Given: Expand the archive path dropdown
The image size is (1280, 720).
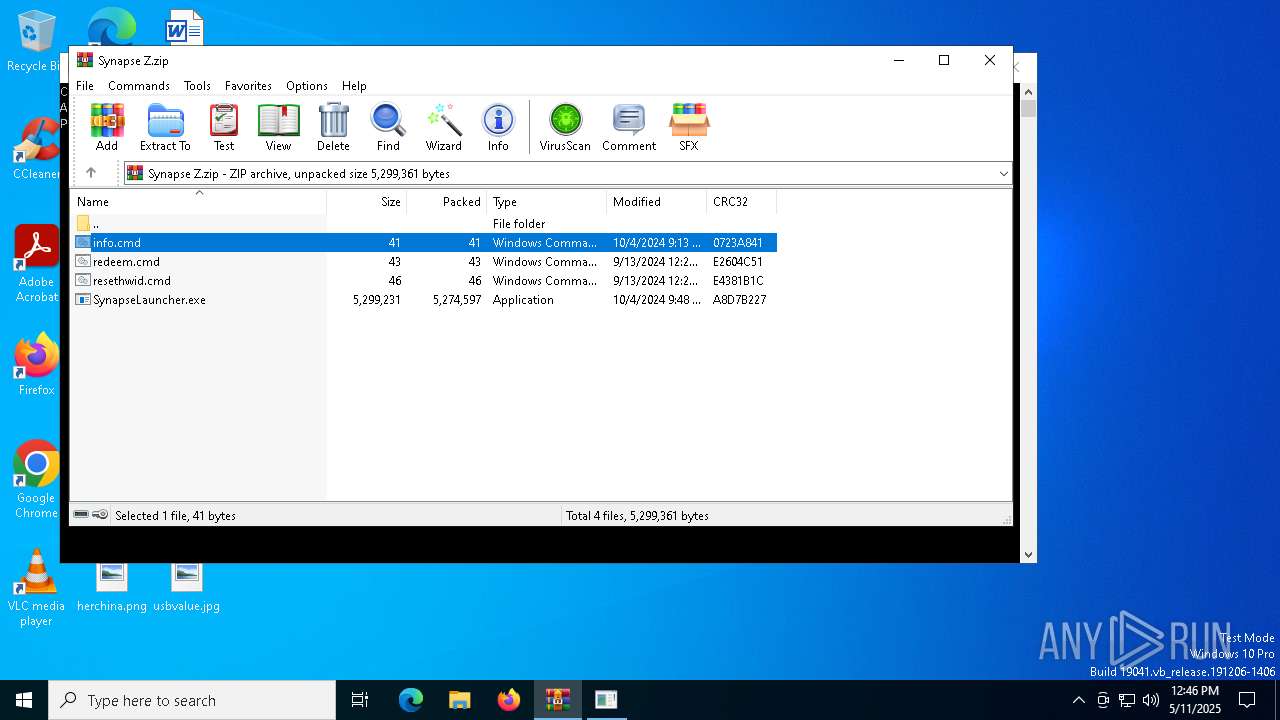Looking at the screenshot, I should 1003,174.
